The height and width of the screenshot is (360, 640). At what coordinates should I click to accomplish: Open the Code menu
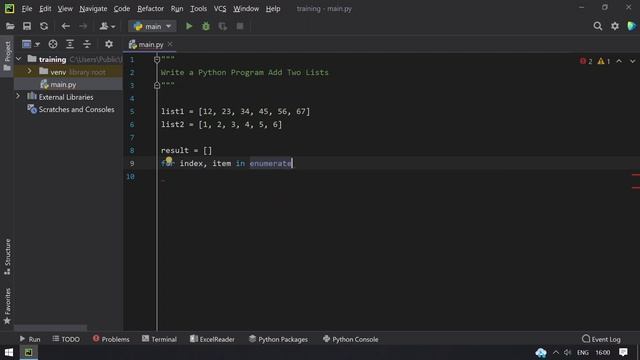pyautogui.click(x=122, y=9)
